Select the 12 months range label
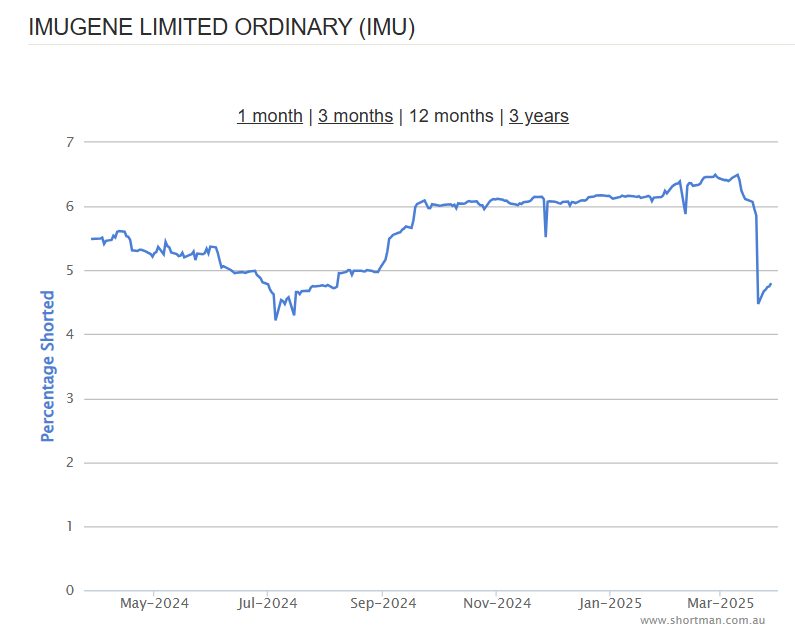The width and height of the screenshot is (795, 630). coord(451,116)
